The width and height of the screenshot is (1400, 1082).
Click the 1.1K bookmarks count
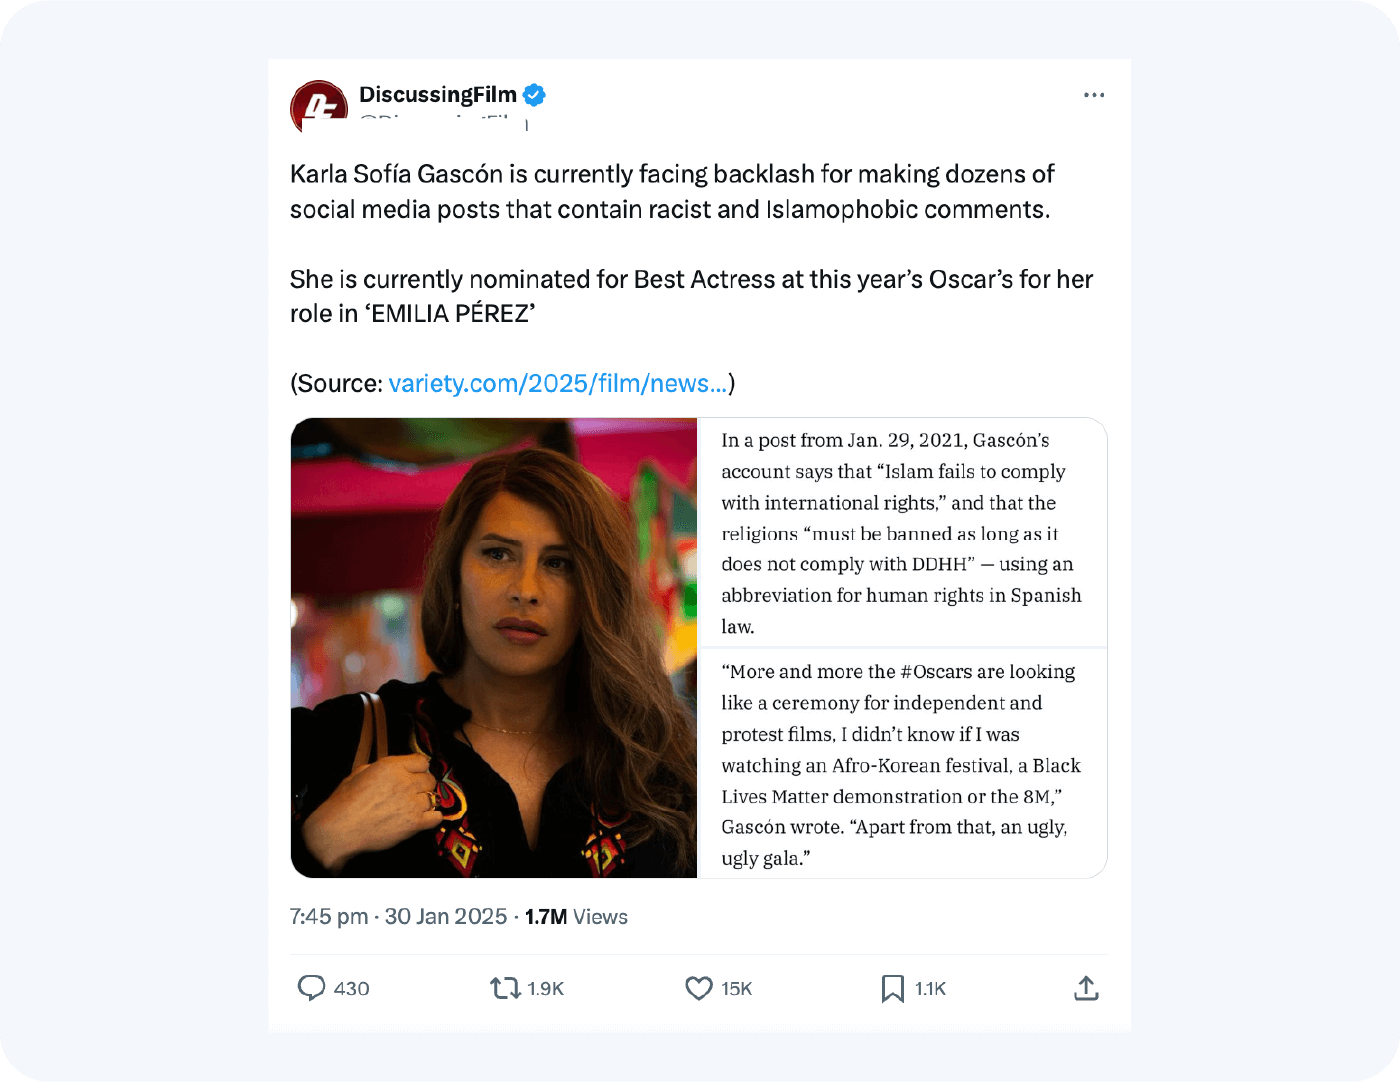coord(931,988)
